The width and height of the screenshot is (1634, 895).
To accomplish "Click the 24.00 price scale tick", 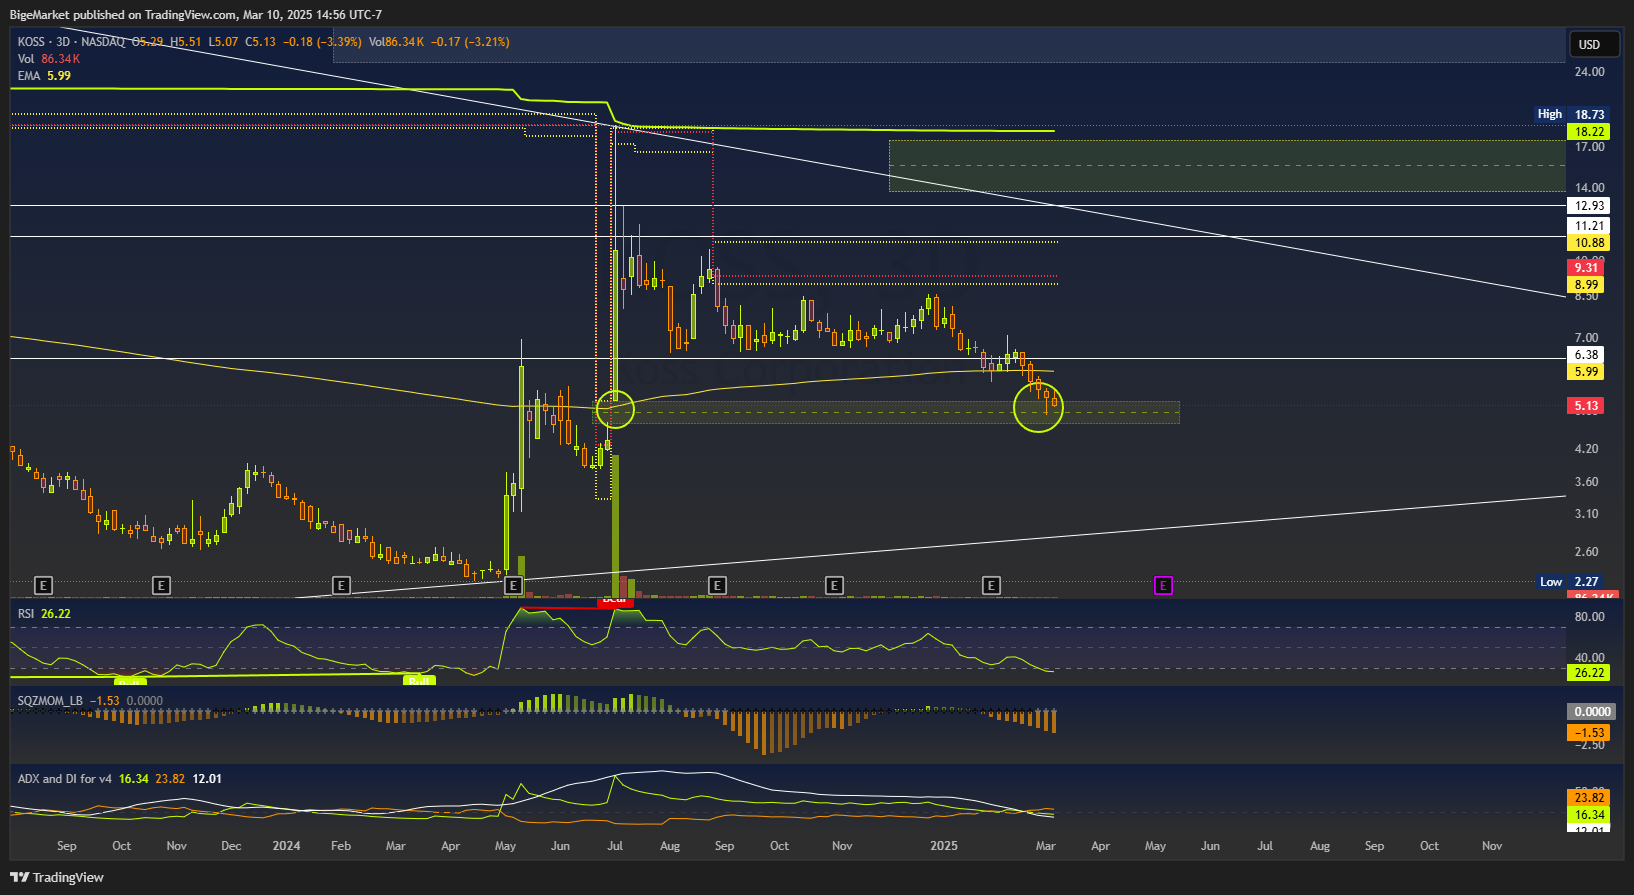I will tap(1589, 72).
